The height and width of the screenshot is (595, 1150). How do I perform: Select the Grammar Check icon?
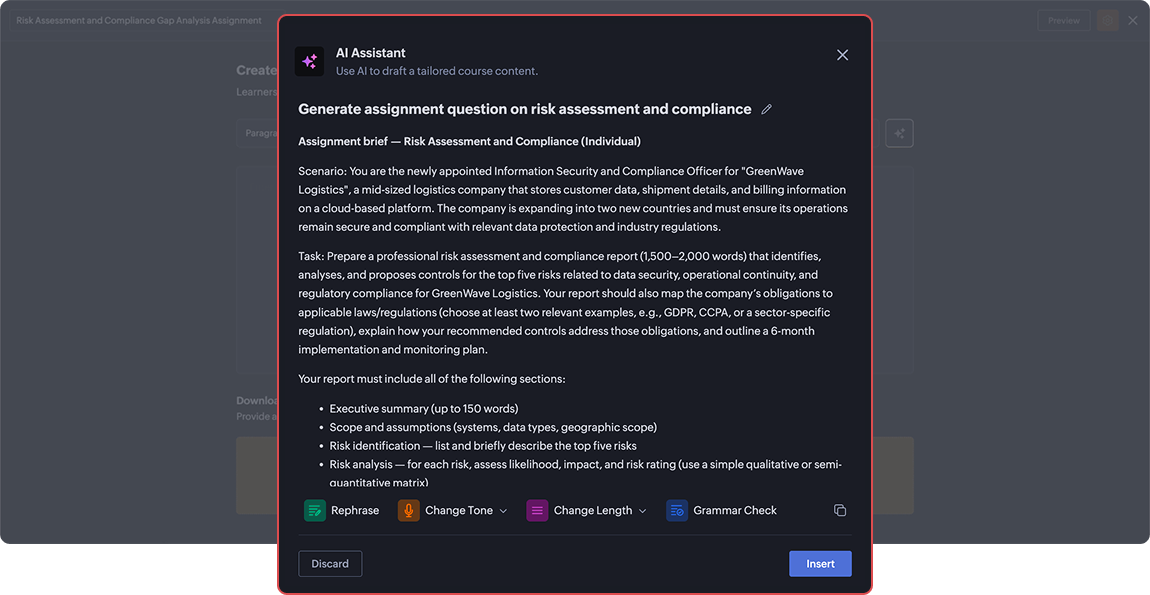click(x=676, y=510)
